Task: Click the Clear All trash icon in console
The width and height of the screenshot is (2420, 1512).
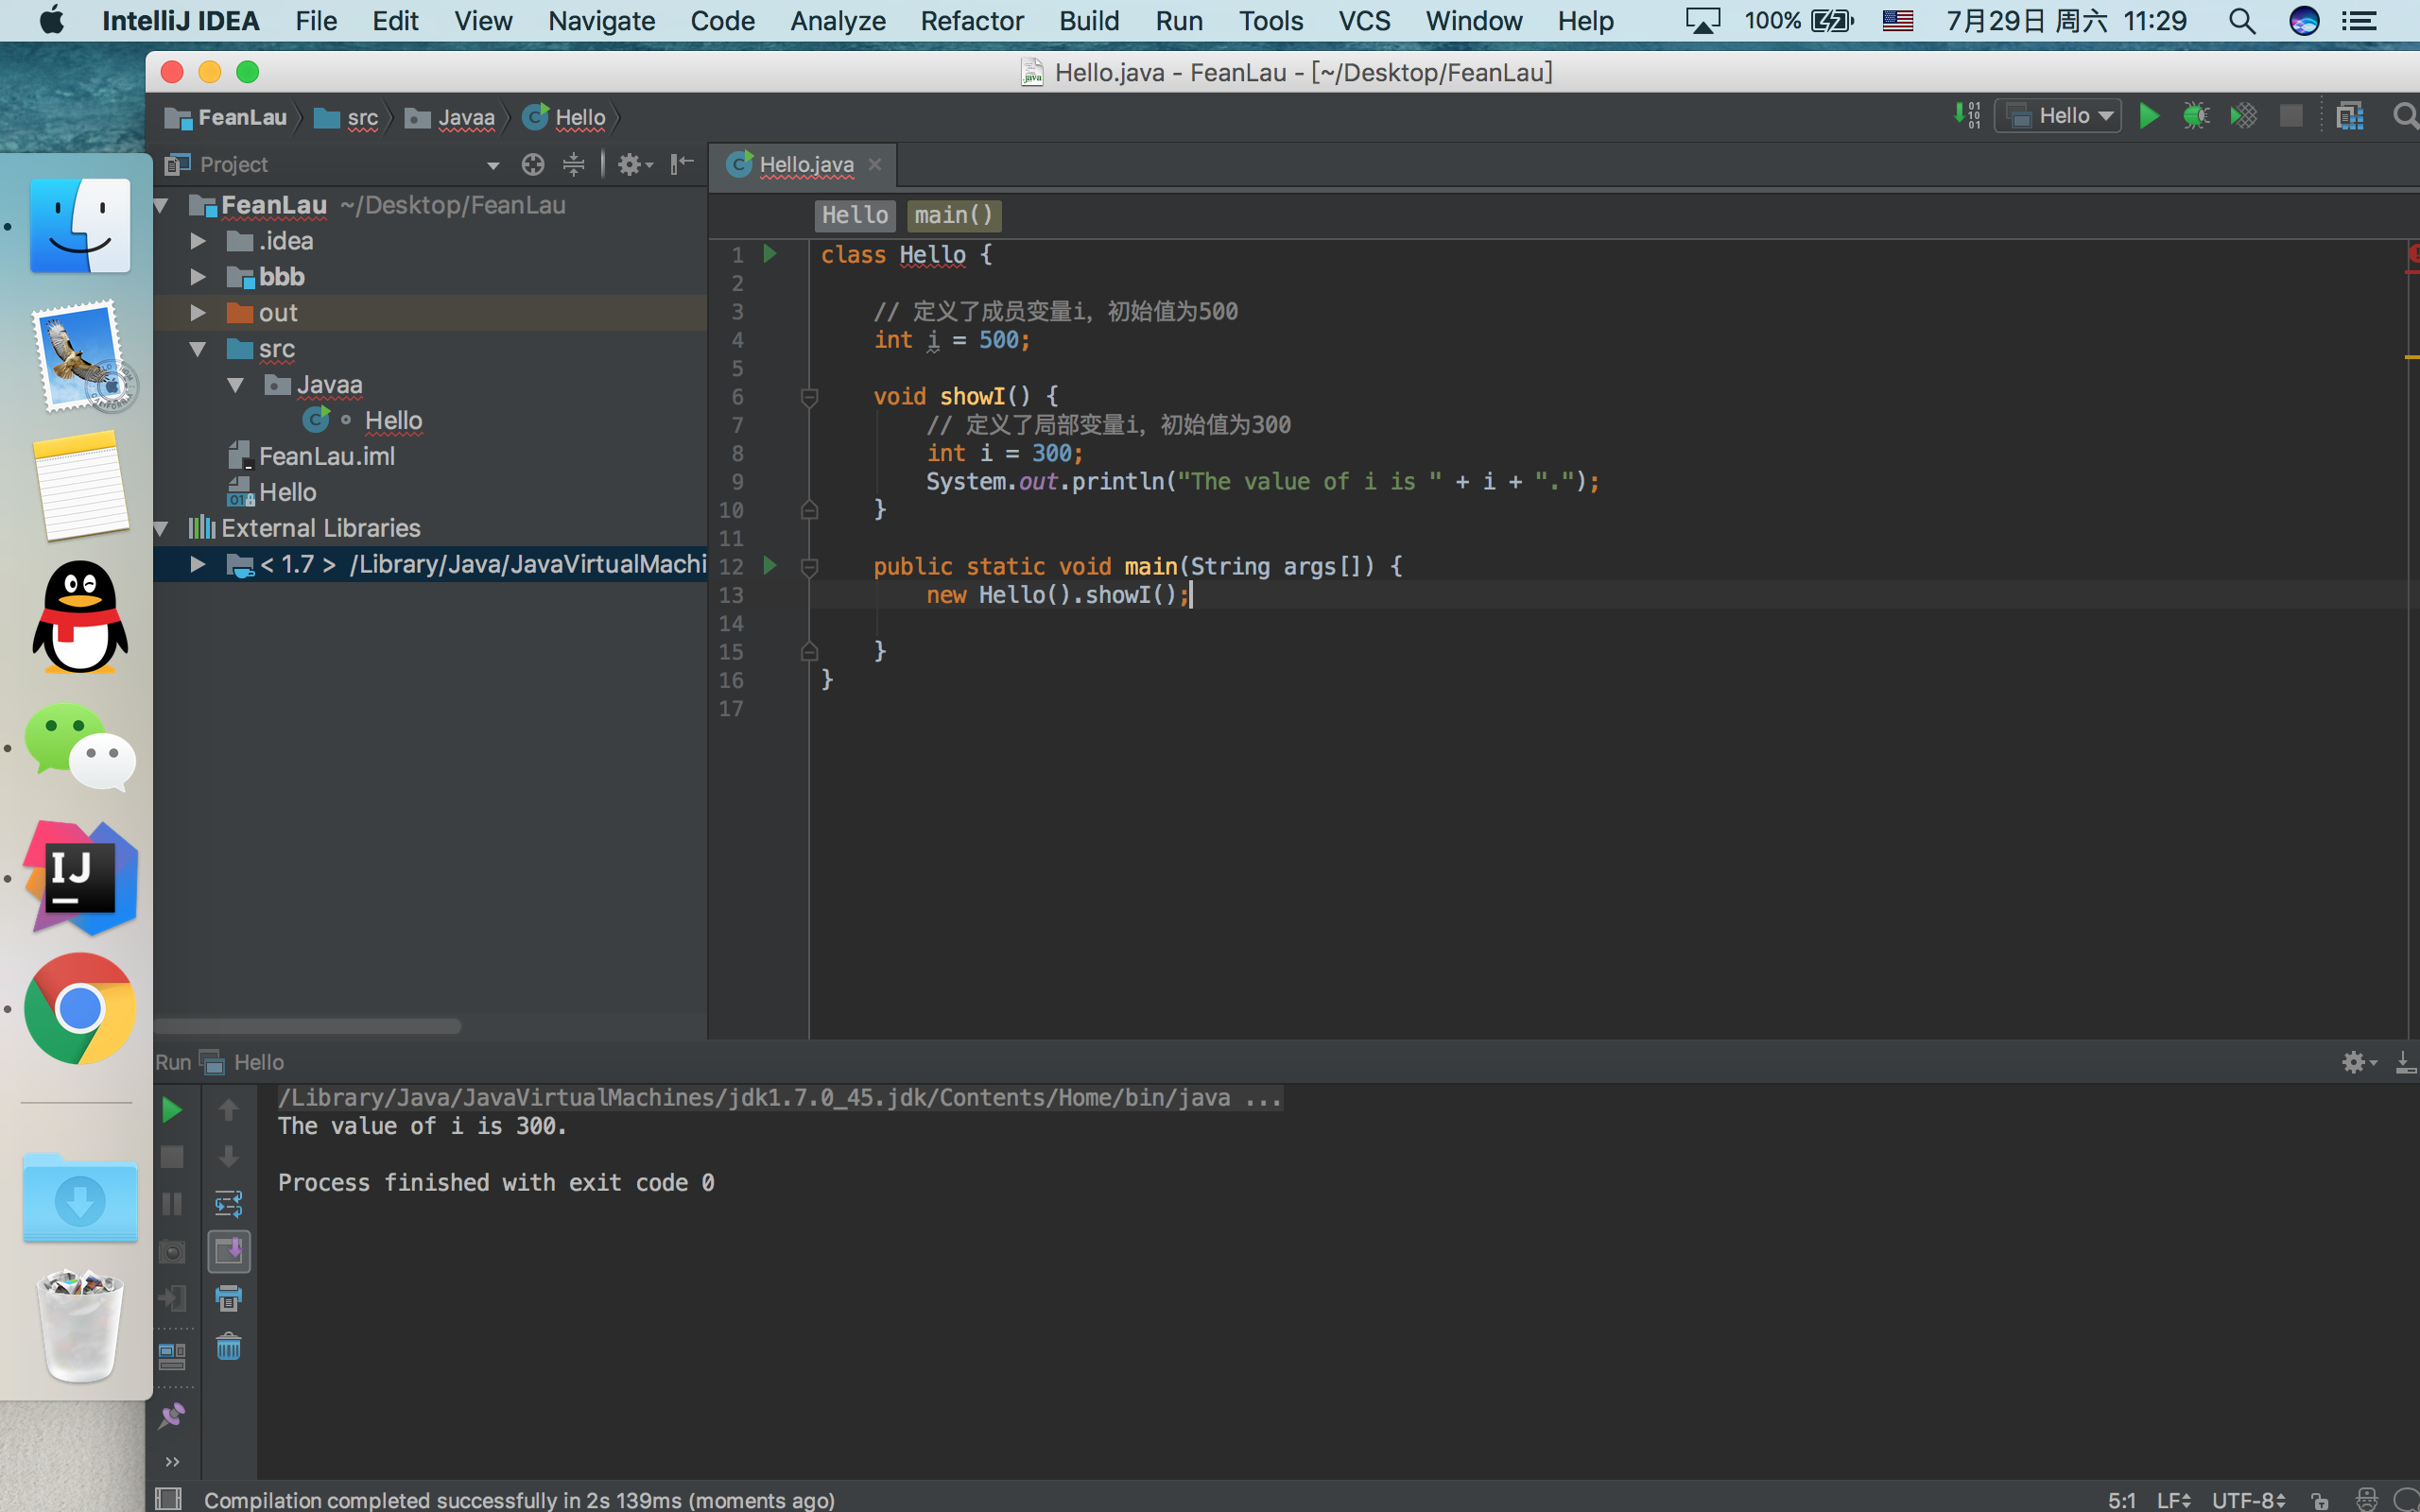Action: point(229,1346)
